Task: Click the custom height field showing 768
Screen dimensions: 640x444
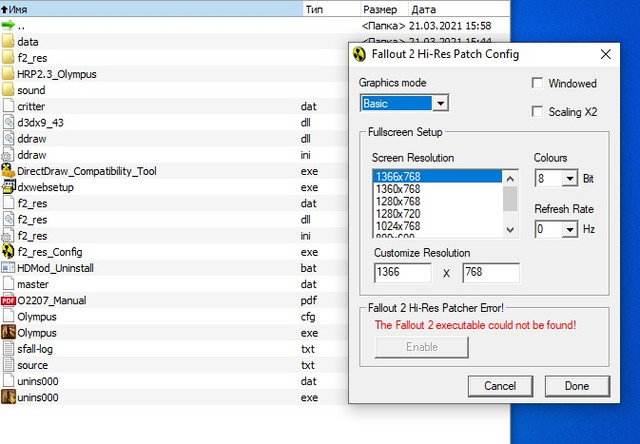Action: 491,272
